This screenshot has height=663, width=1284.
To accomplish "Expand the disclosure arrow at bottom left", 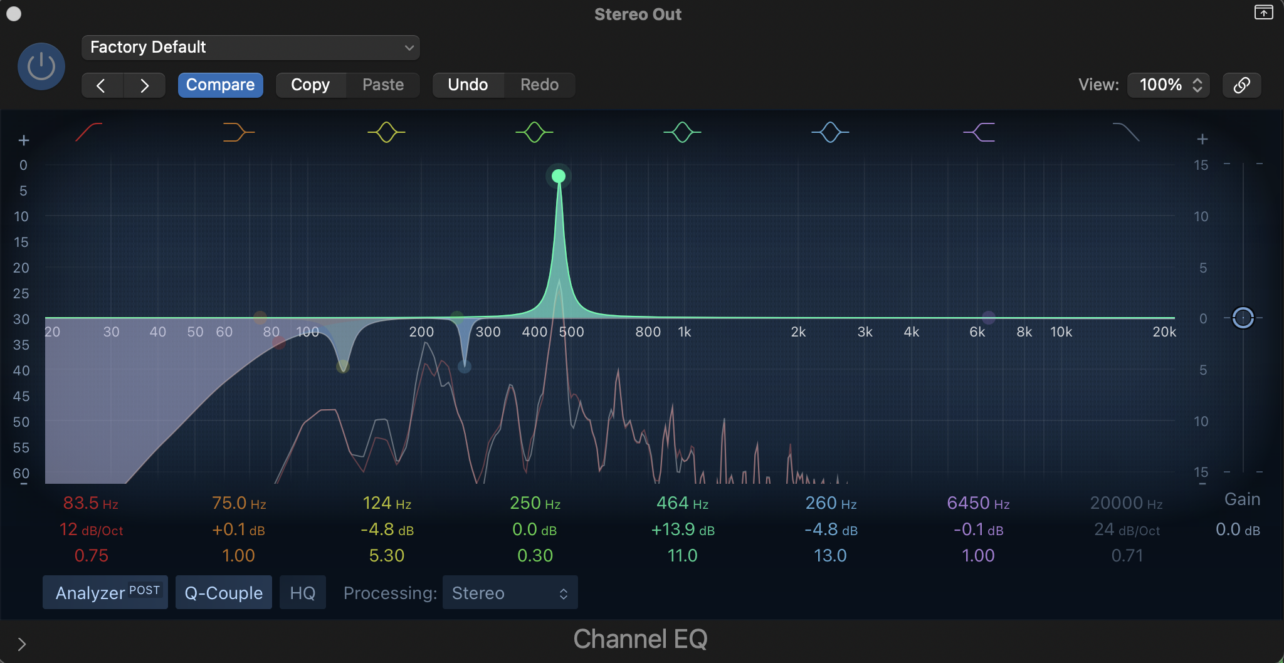I will pyautogui.click(x=21, y=643).
